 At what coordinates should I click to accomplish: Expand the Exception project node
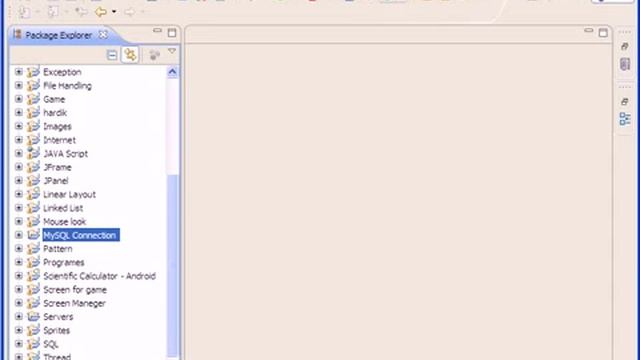coord(19,72)
